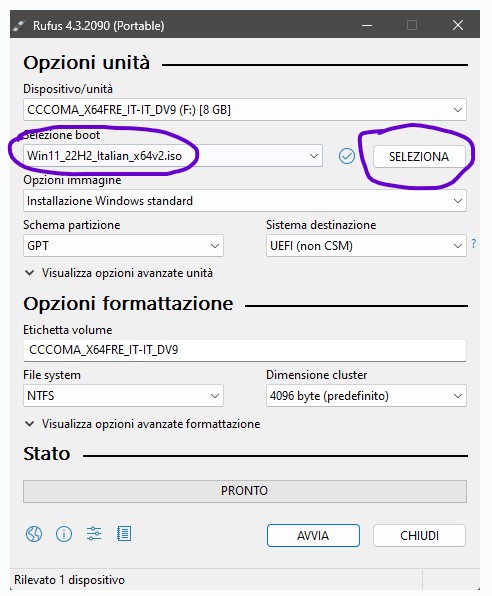Click the Etichetta volume text field

[245, 350]
